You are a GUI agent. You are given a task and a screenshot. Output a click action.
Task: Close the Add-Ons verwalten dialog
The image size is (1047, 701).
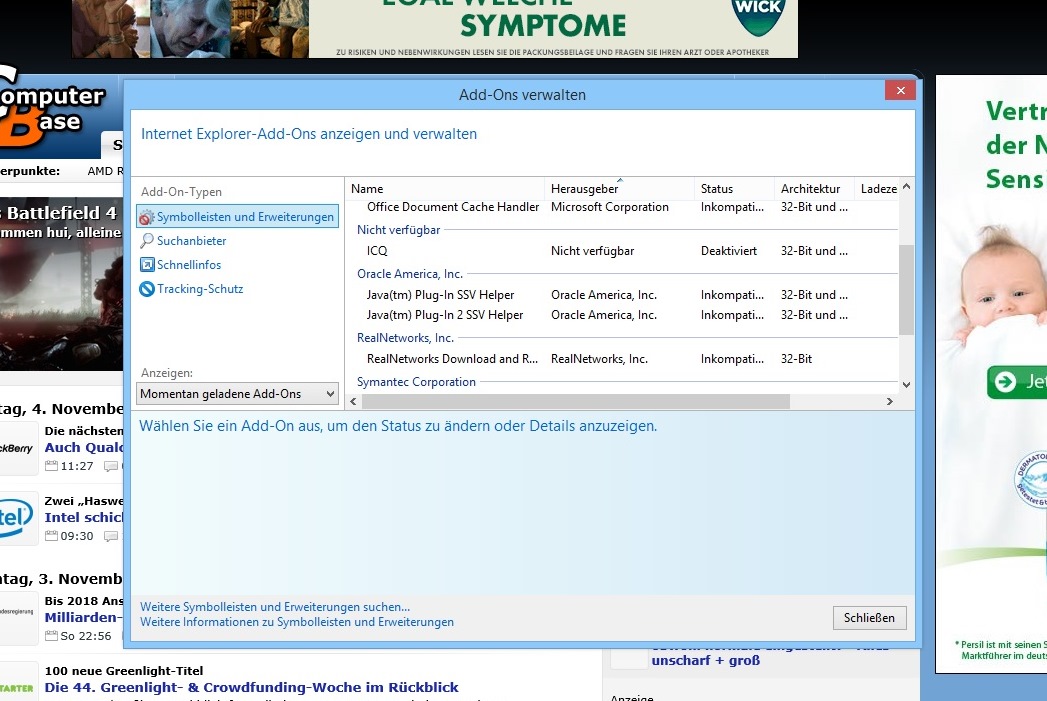(900, 90)
